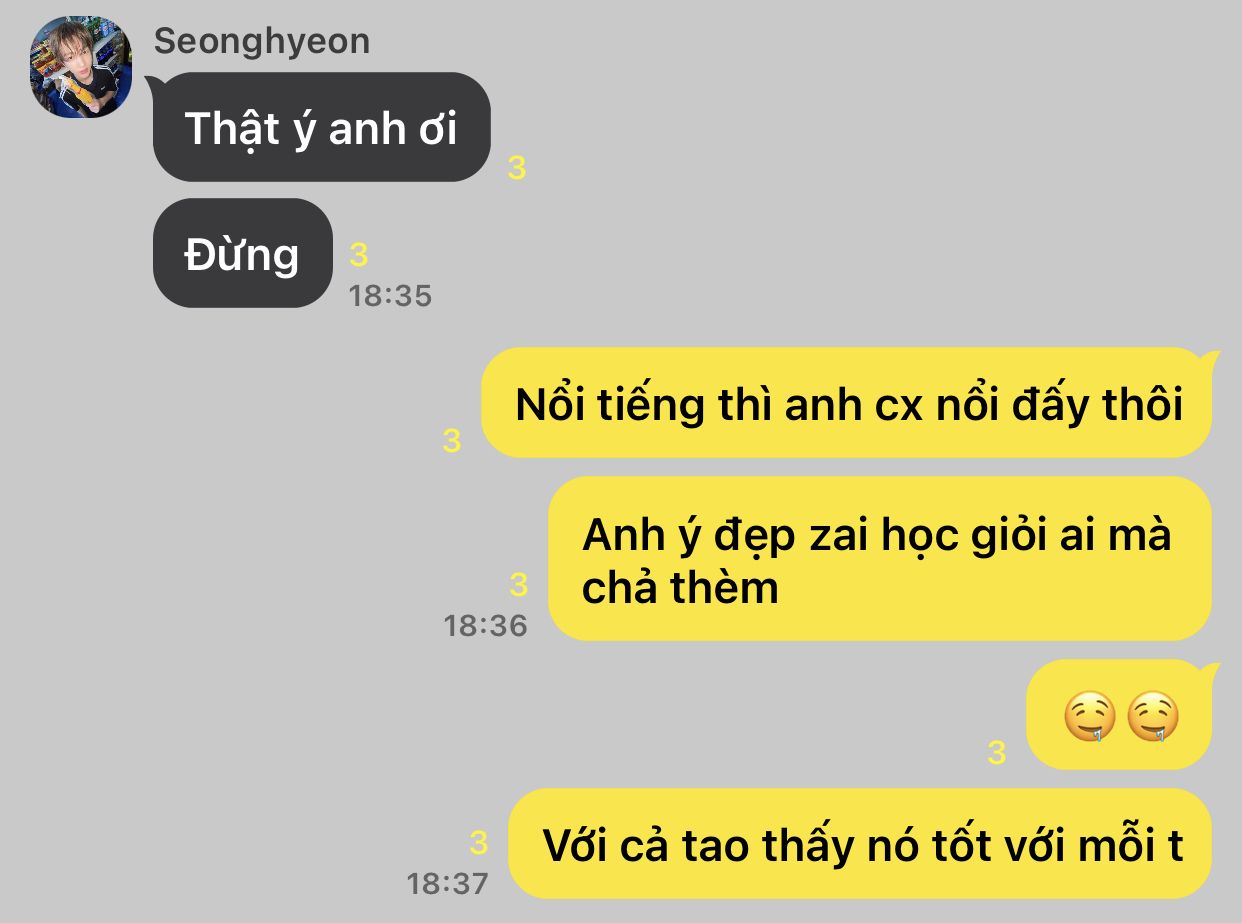The width and height of the screenshot is (1242, 923).
Task: Tap the "Anh ý đẹp zai học giỏi" message
Action: coord(880,559)
